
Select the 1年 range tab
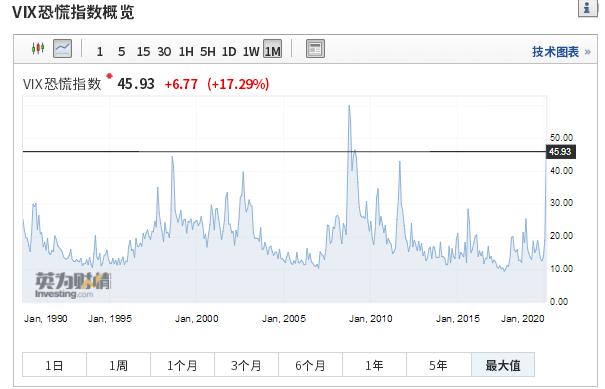pos(375,365)
